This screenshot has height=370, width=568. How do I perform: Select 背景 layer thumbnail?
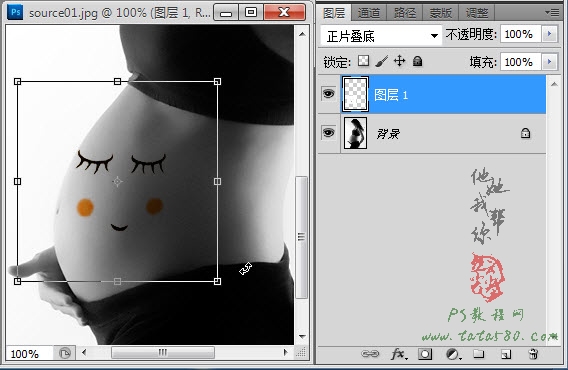(x=355, y=133)
